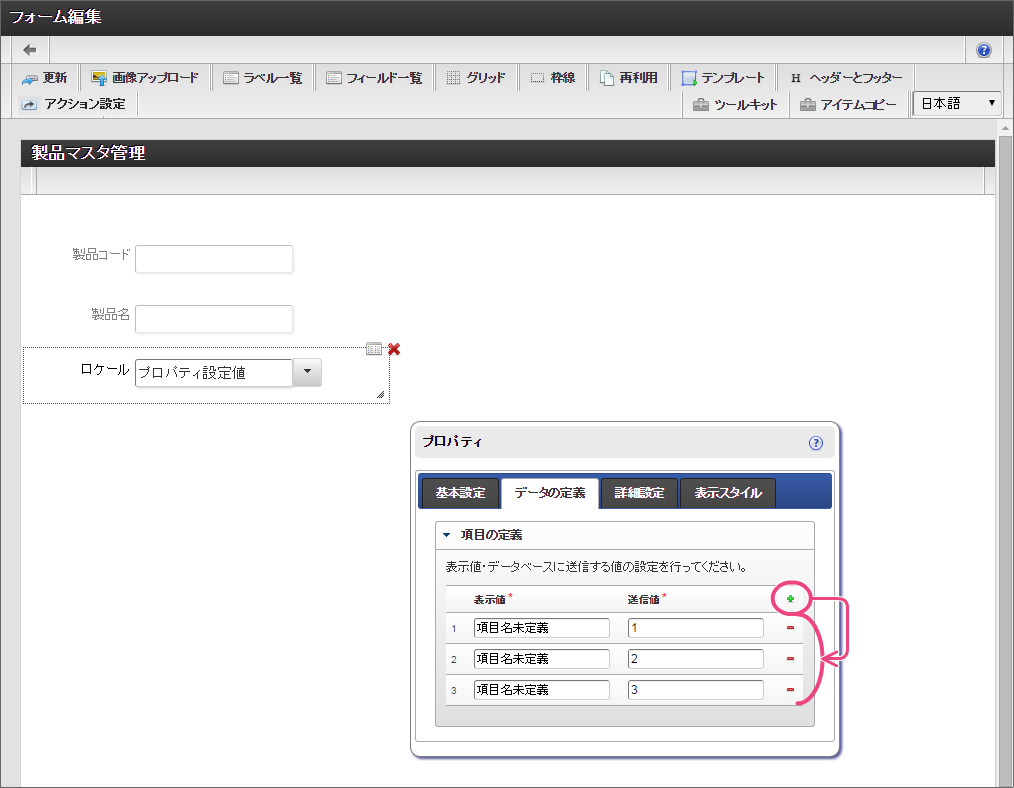Open properties icon of ロケール item
This screenshot has height=788, width=1014.
374,349
